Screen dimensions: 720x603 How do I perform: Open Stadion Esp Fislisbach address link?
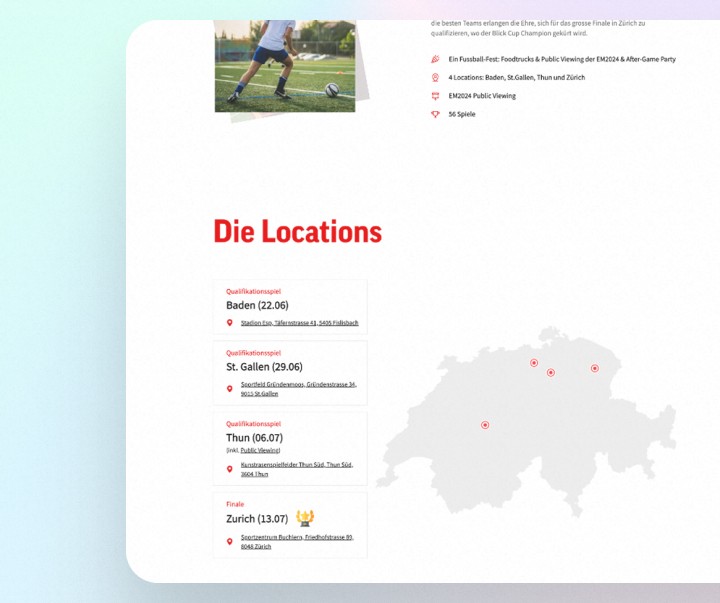[x=299, y=323]
